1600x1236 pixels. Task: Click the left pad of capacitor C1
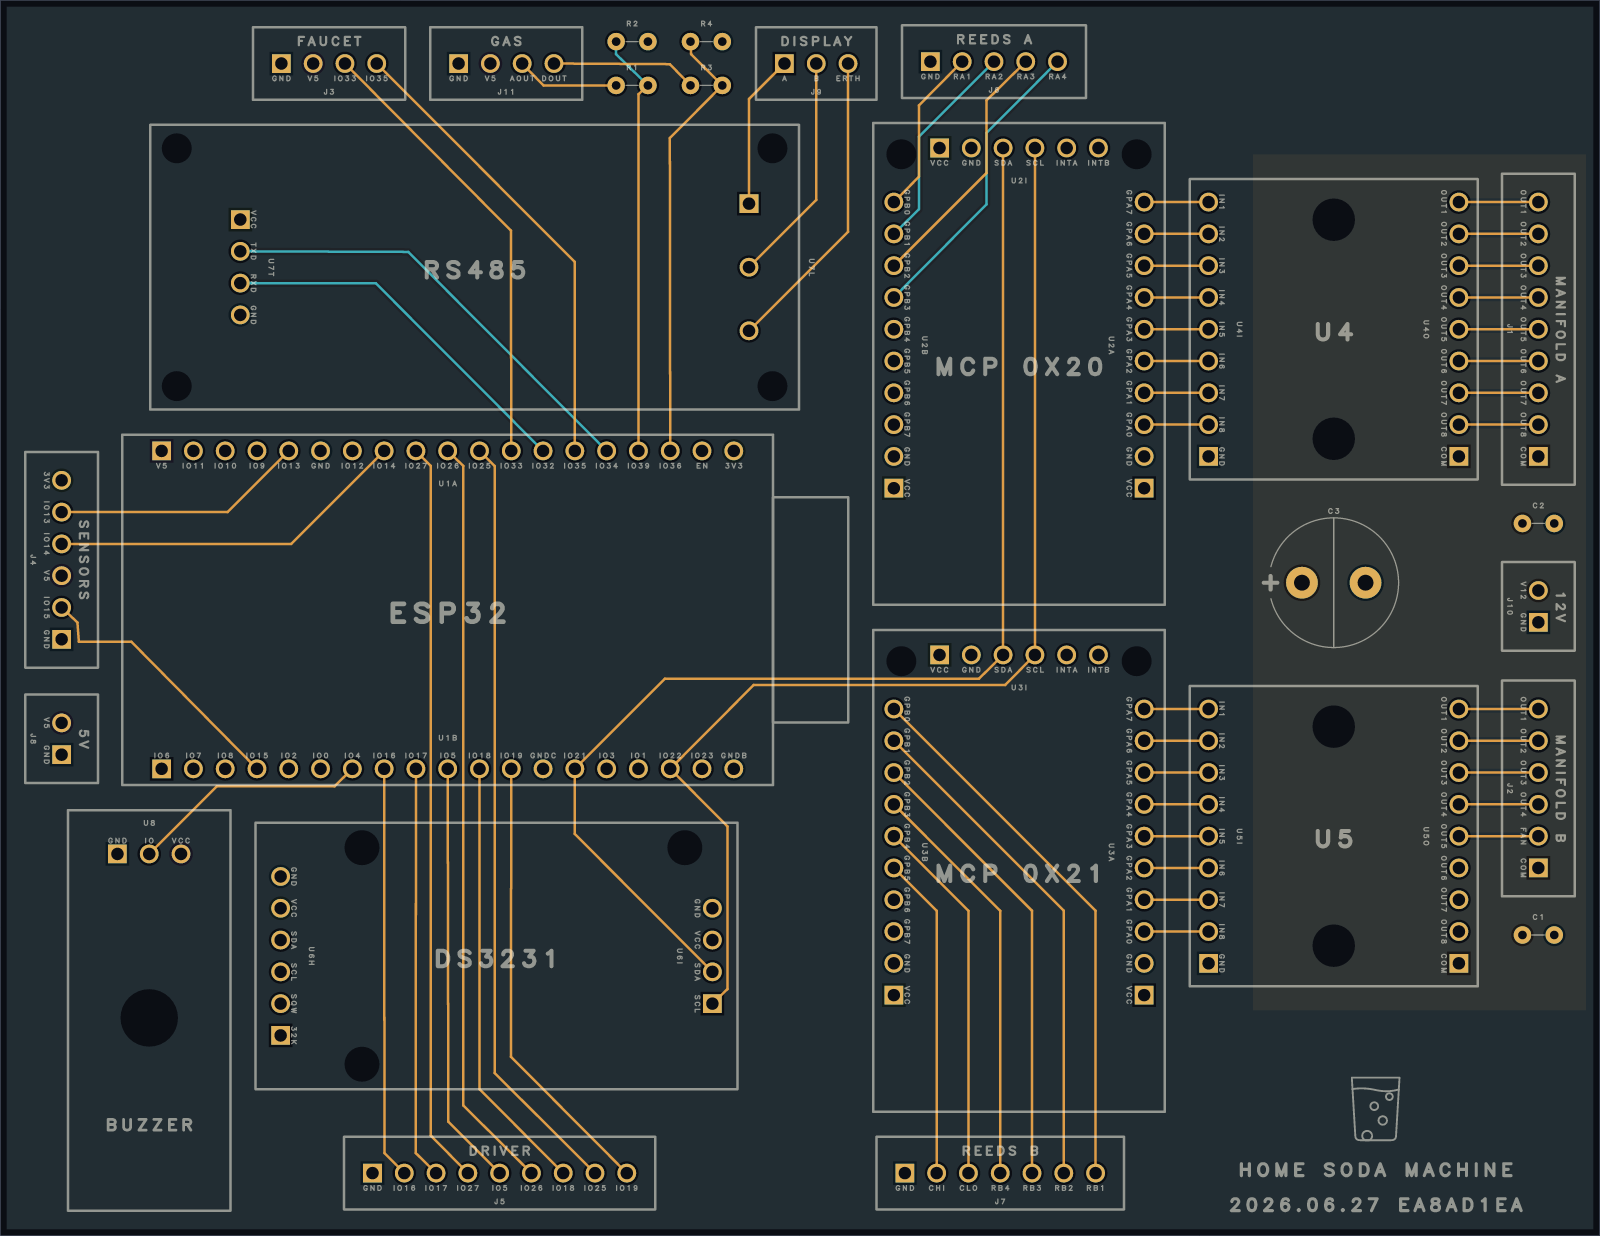click(x=1522, y=935)
